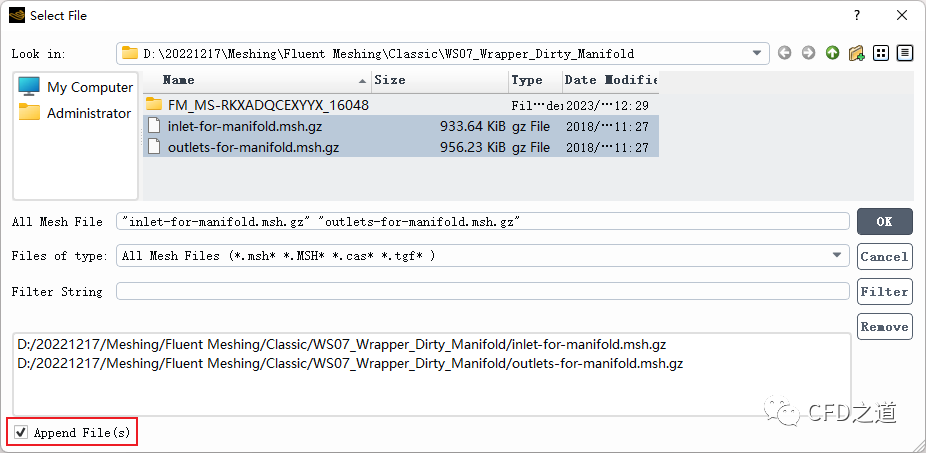The height and width of the screenshot is (453, 926).
Task: Click the Remove button
Action: coord(884,327)
